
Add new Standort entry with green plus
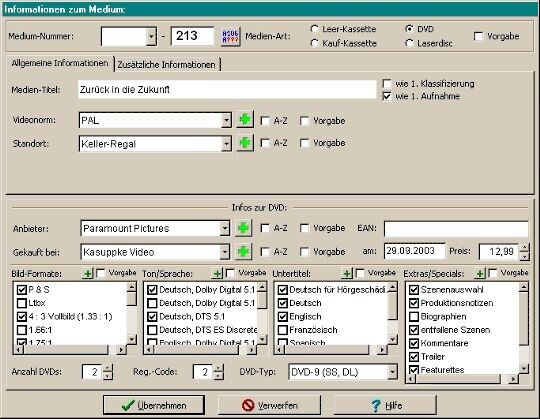245,143
